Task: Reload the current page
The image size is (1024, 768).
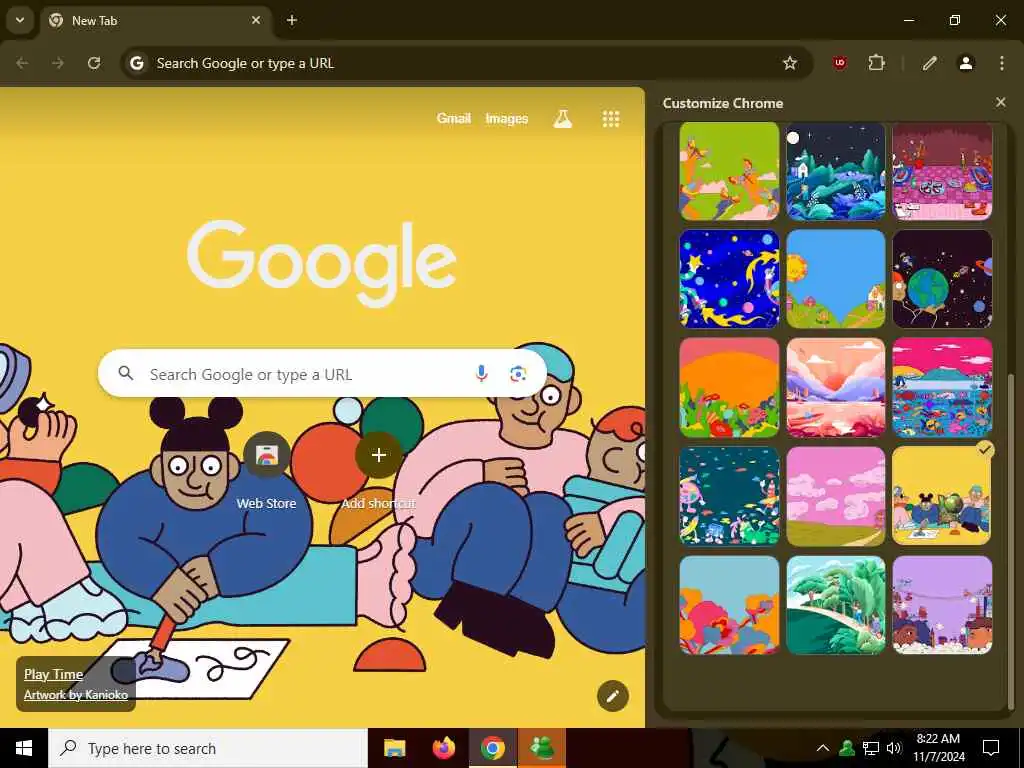Action: tap(94, 63)
